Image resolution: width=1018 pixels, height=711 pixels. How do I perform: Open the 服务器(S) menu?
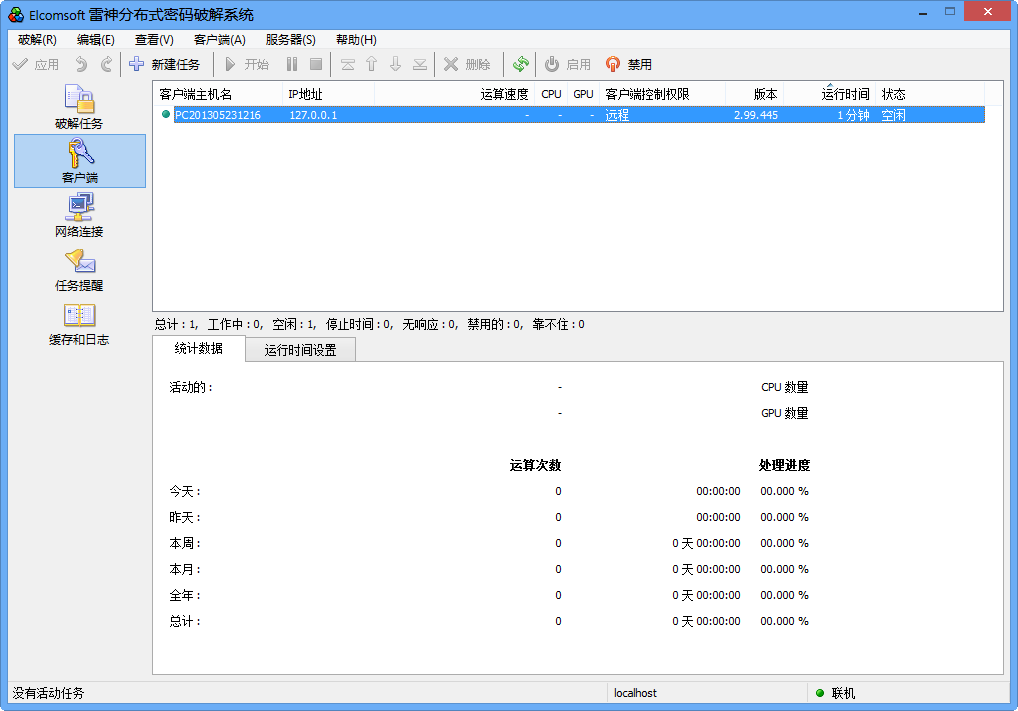(288, 39)
